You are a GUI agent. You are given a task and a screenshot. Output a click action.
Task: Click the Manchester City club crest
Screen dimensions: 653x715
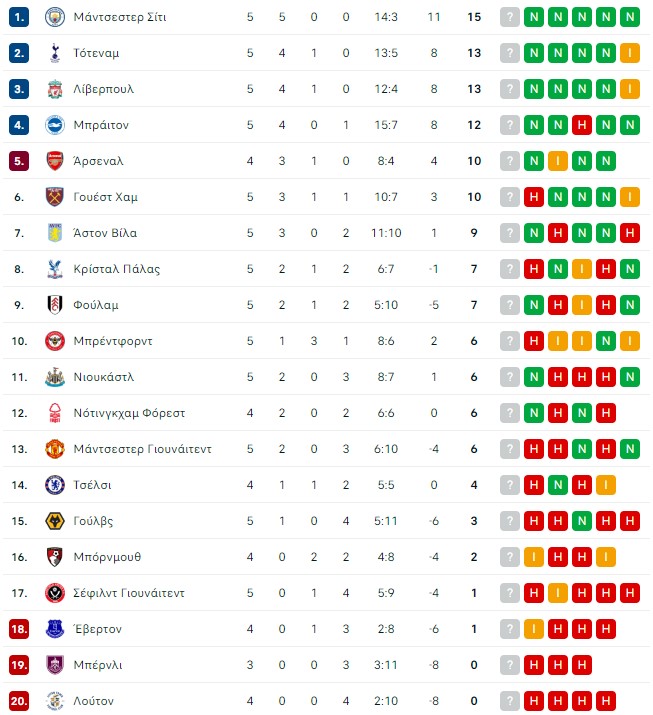[x=55, y=17]
